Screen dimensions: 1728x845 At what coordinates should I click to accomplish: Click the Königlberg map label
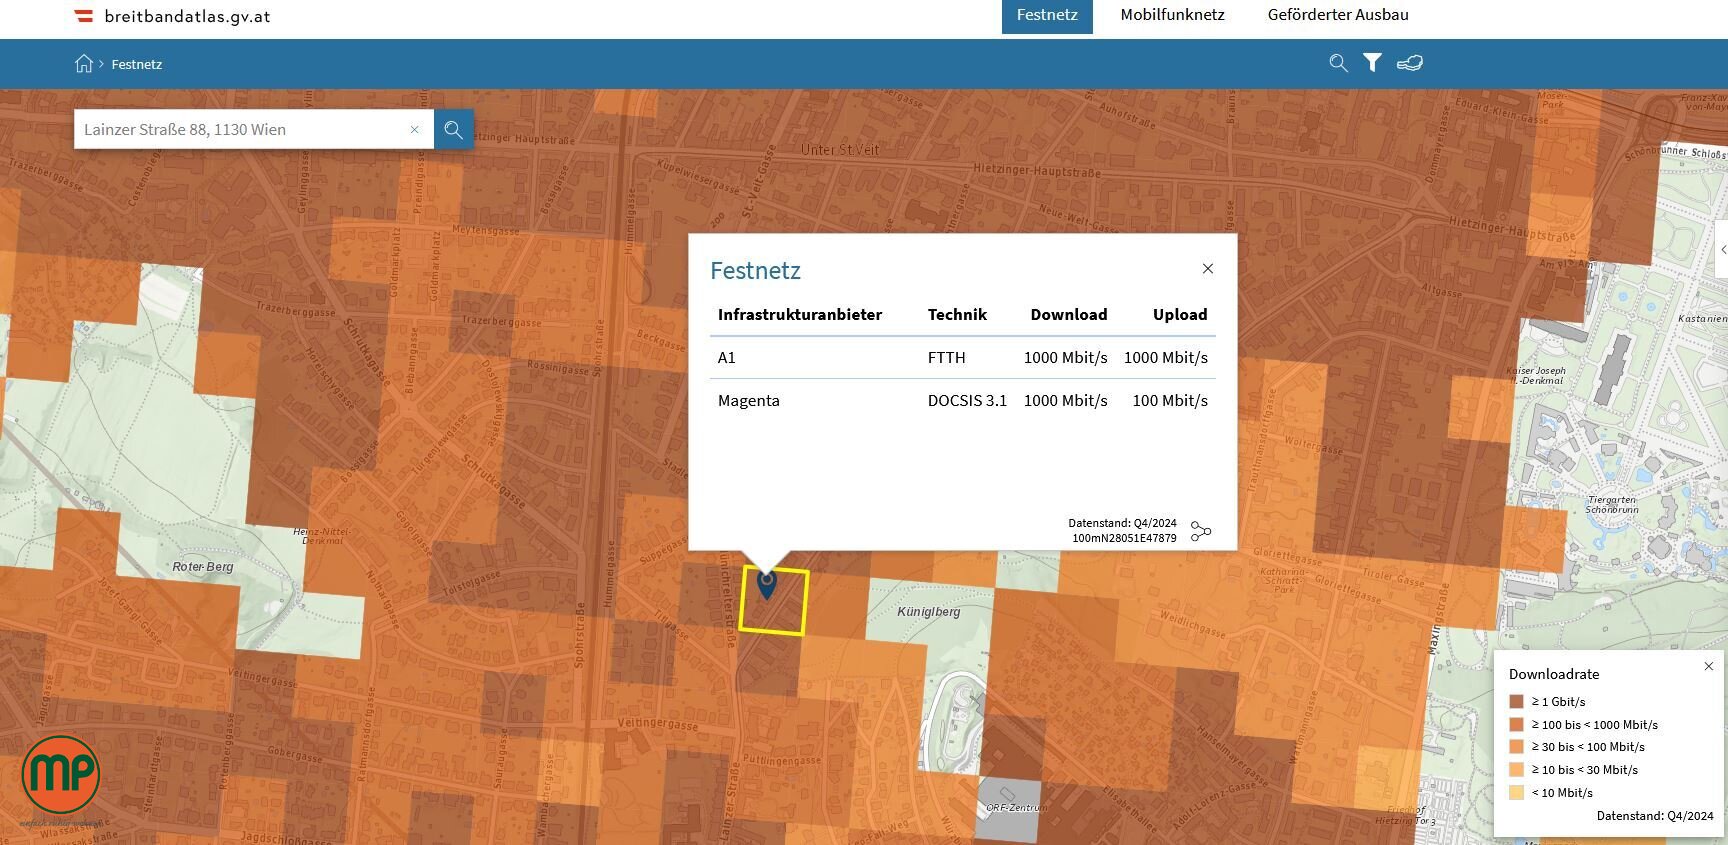click(x=928, y=611)
